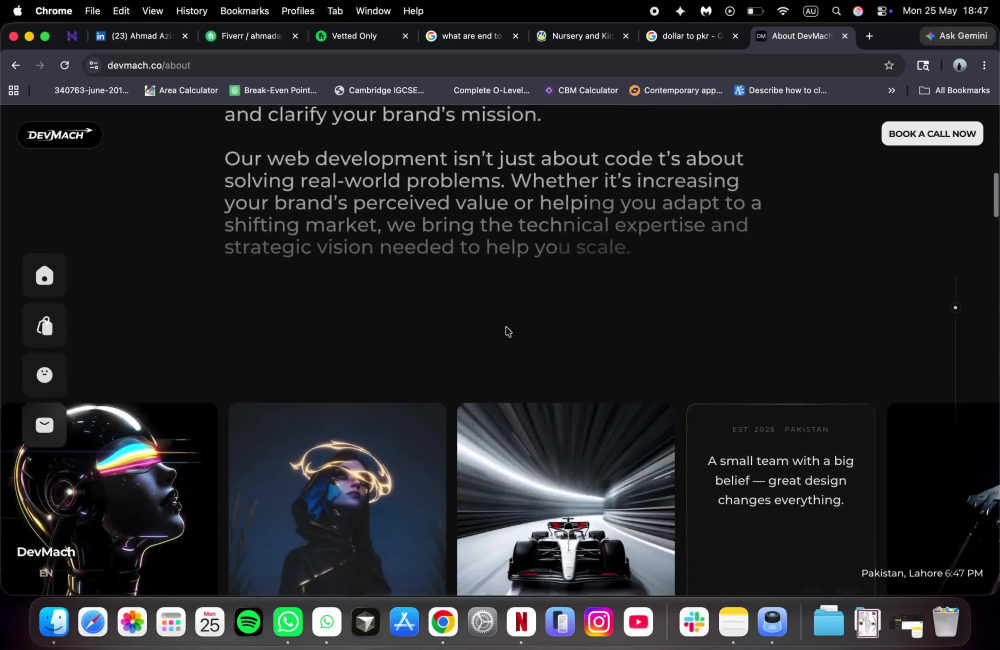
Task: Click the 'A small team with a big belief' card
Action: point(781,499)
